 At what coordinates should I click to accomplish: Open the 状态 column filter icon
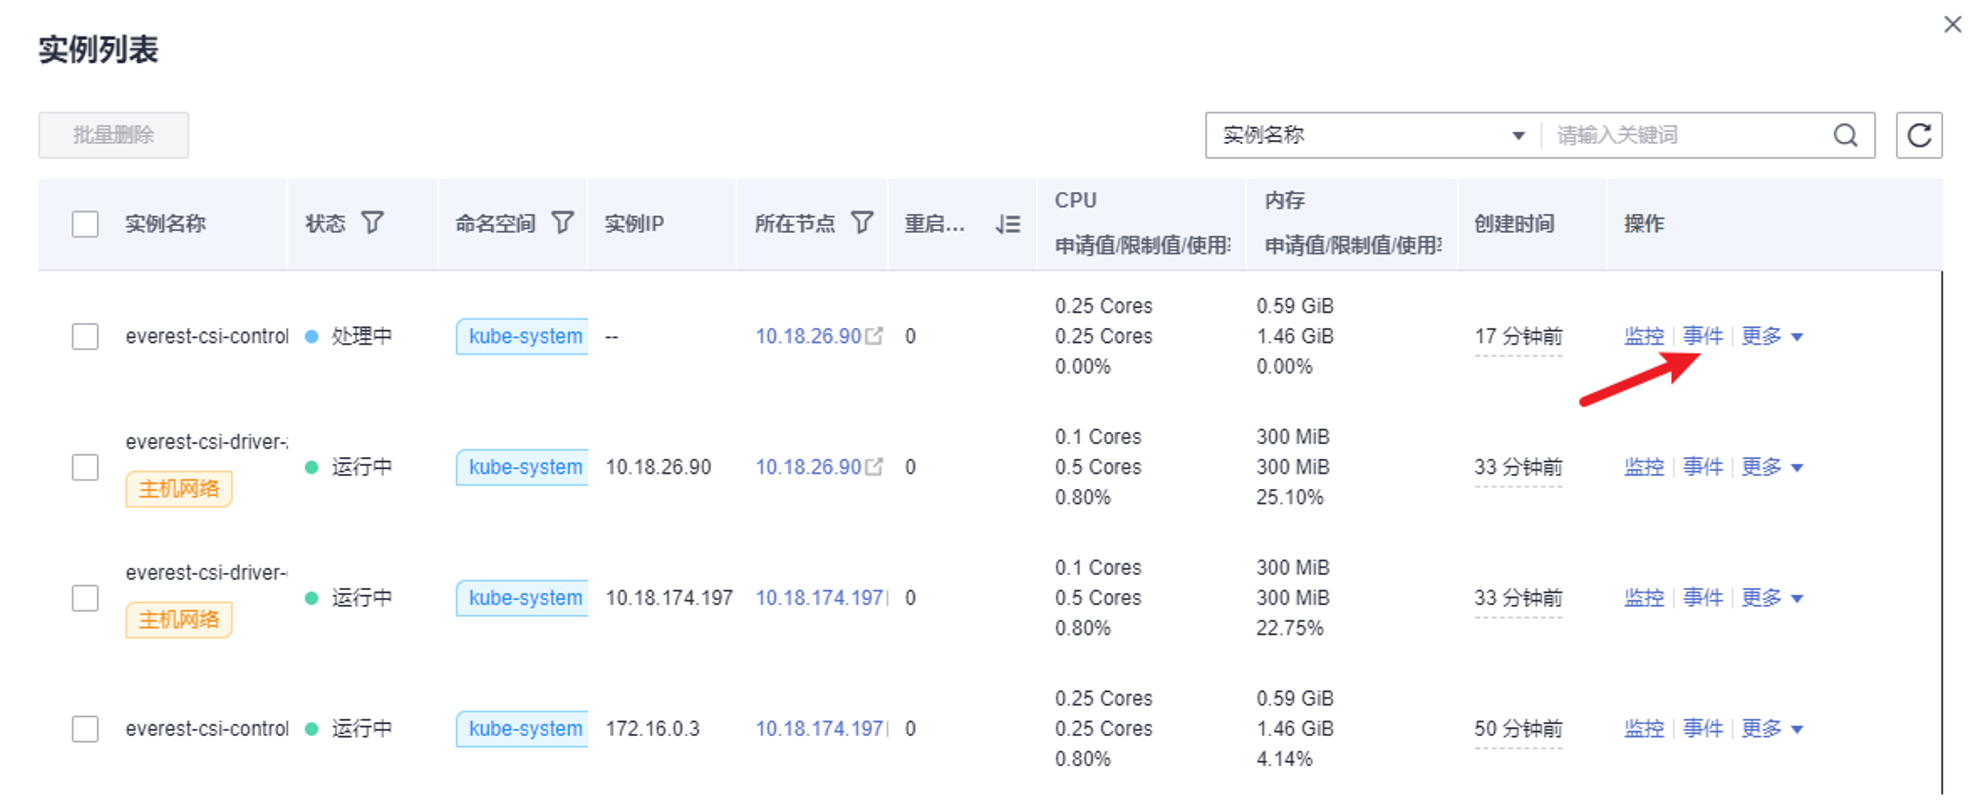[x=372, y=223]
